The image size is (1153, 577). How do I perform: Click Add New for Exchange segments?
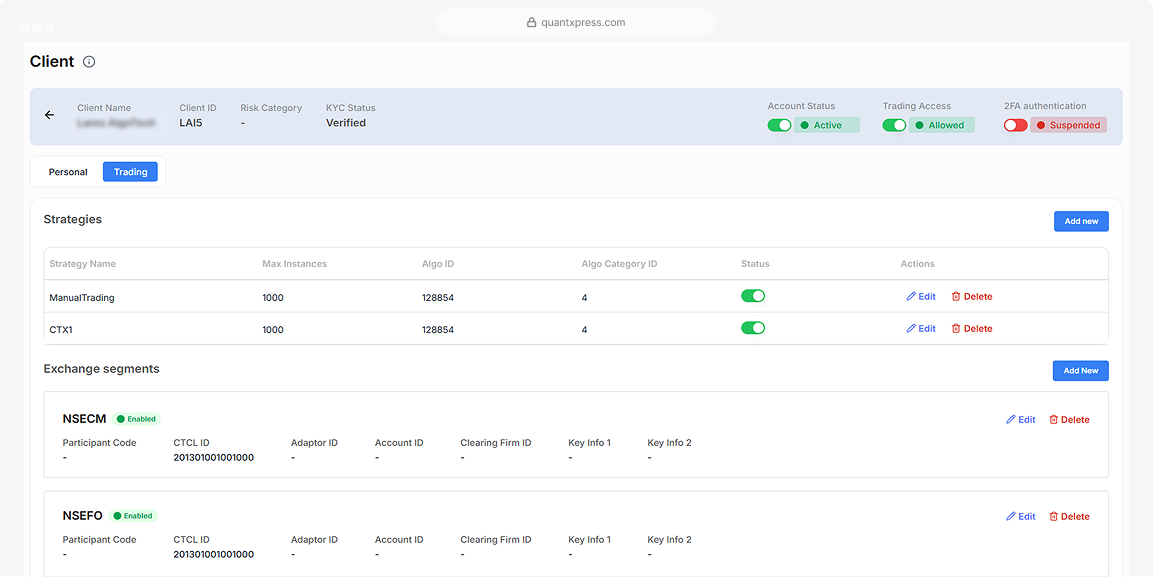[1081, 371]
